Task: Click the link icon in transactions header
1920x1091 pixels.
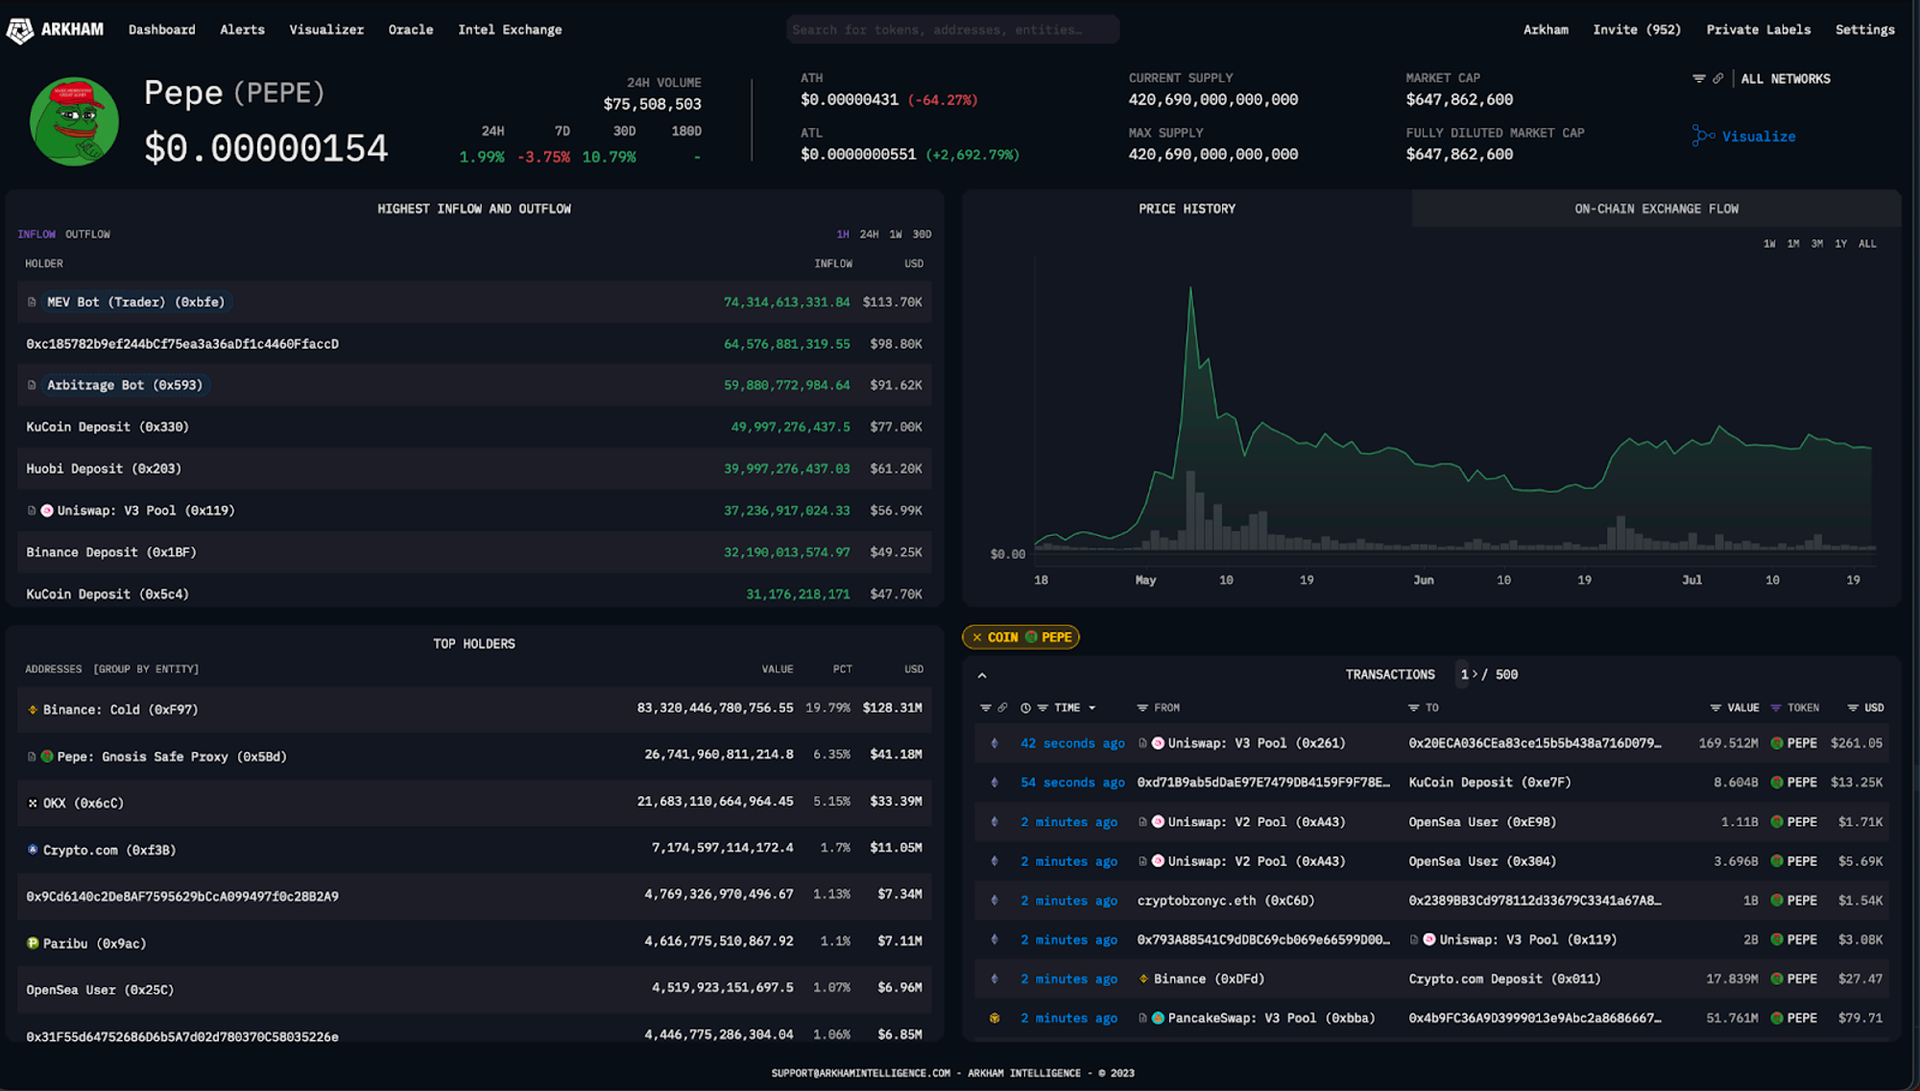Action: point(1003,708)
